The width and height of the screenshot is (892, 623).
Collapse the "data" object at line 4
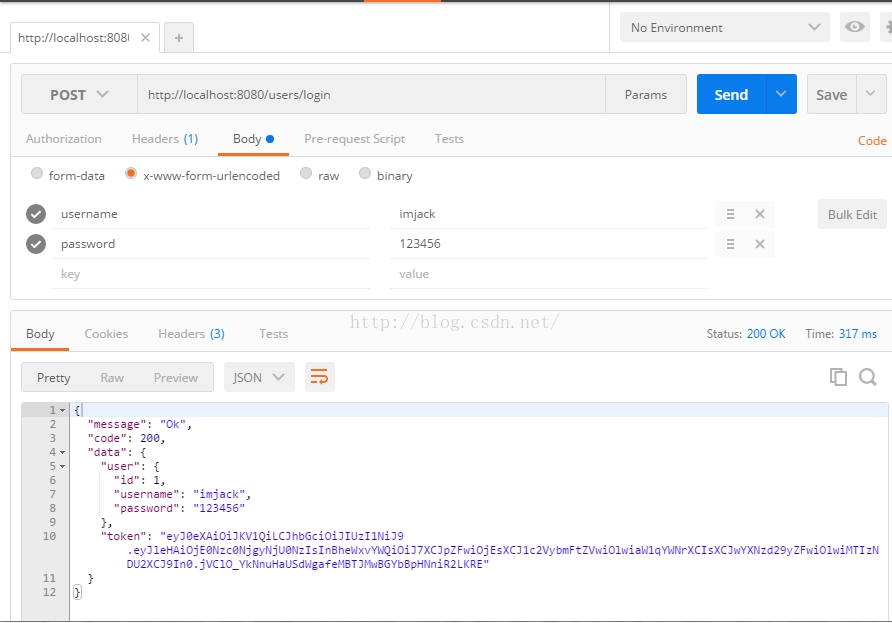click(x=63, y=453)
